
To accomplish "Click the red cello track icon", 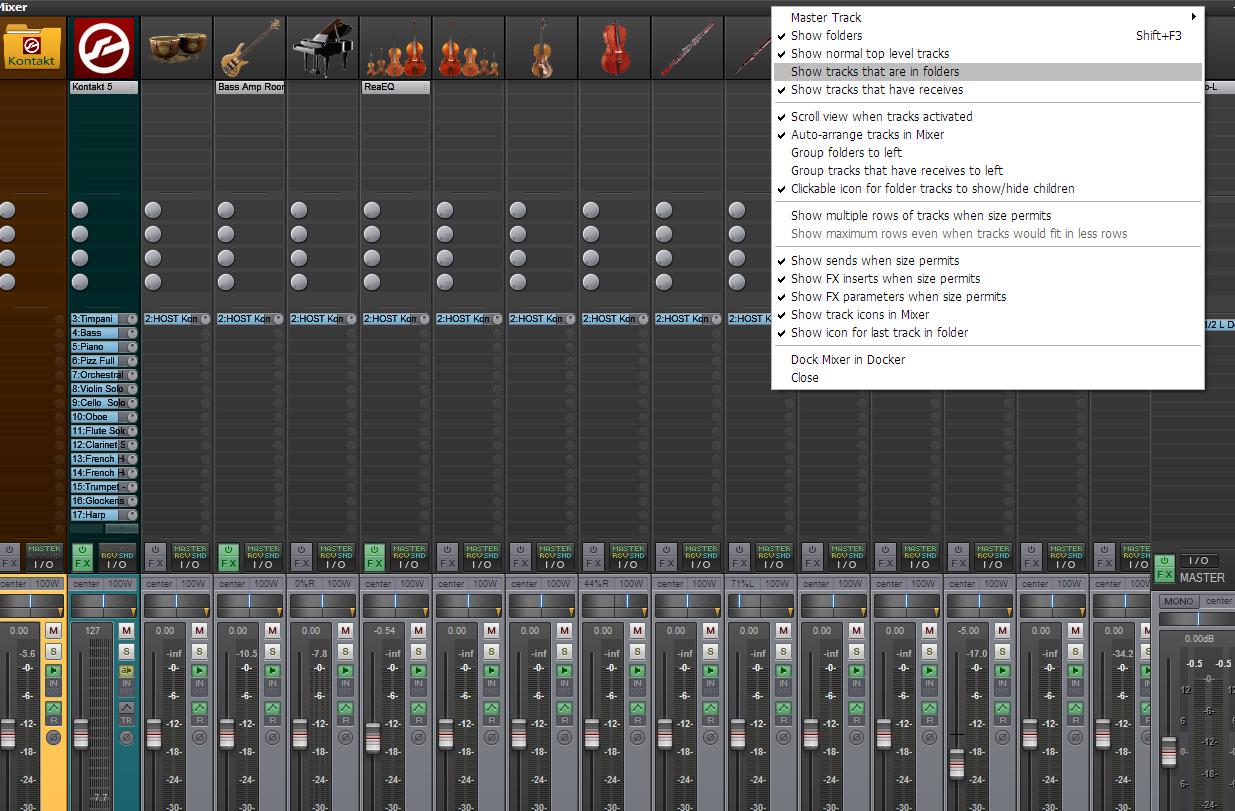I will pos(614,47).
